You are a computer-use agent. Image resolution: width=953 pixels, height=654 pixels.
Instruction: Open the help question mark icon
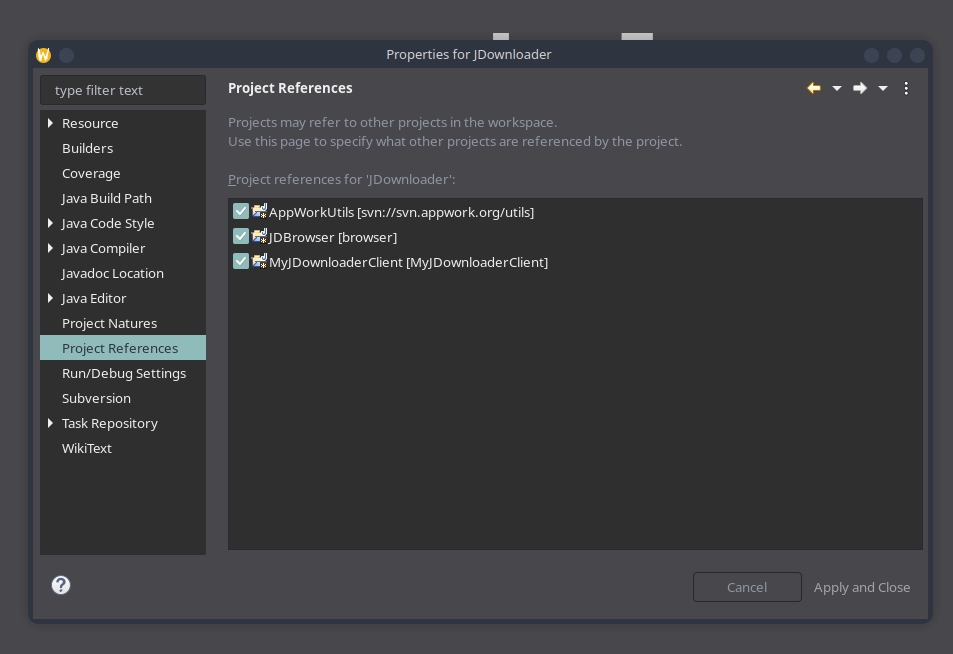click(61, 585)
